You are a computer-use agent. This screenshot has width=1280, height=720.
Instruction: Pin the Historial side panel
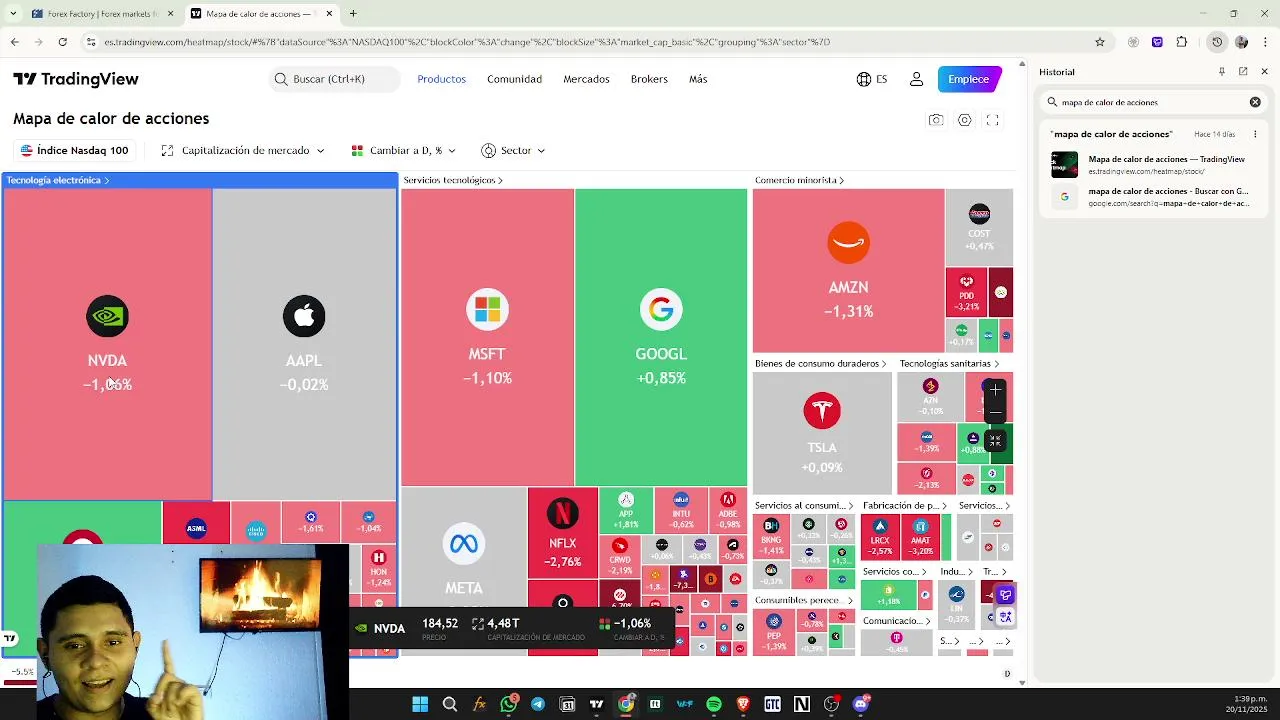coord(1222,72)
